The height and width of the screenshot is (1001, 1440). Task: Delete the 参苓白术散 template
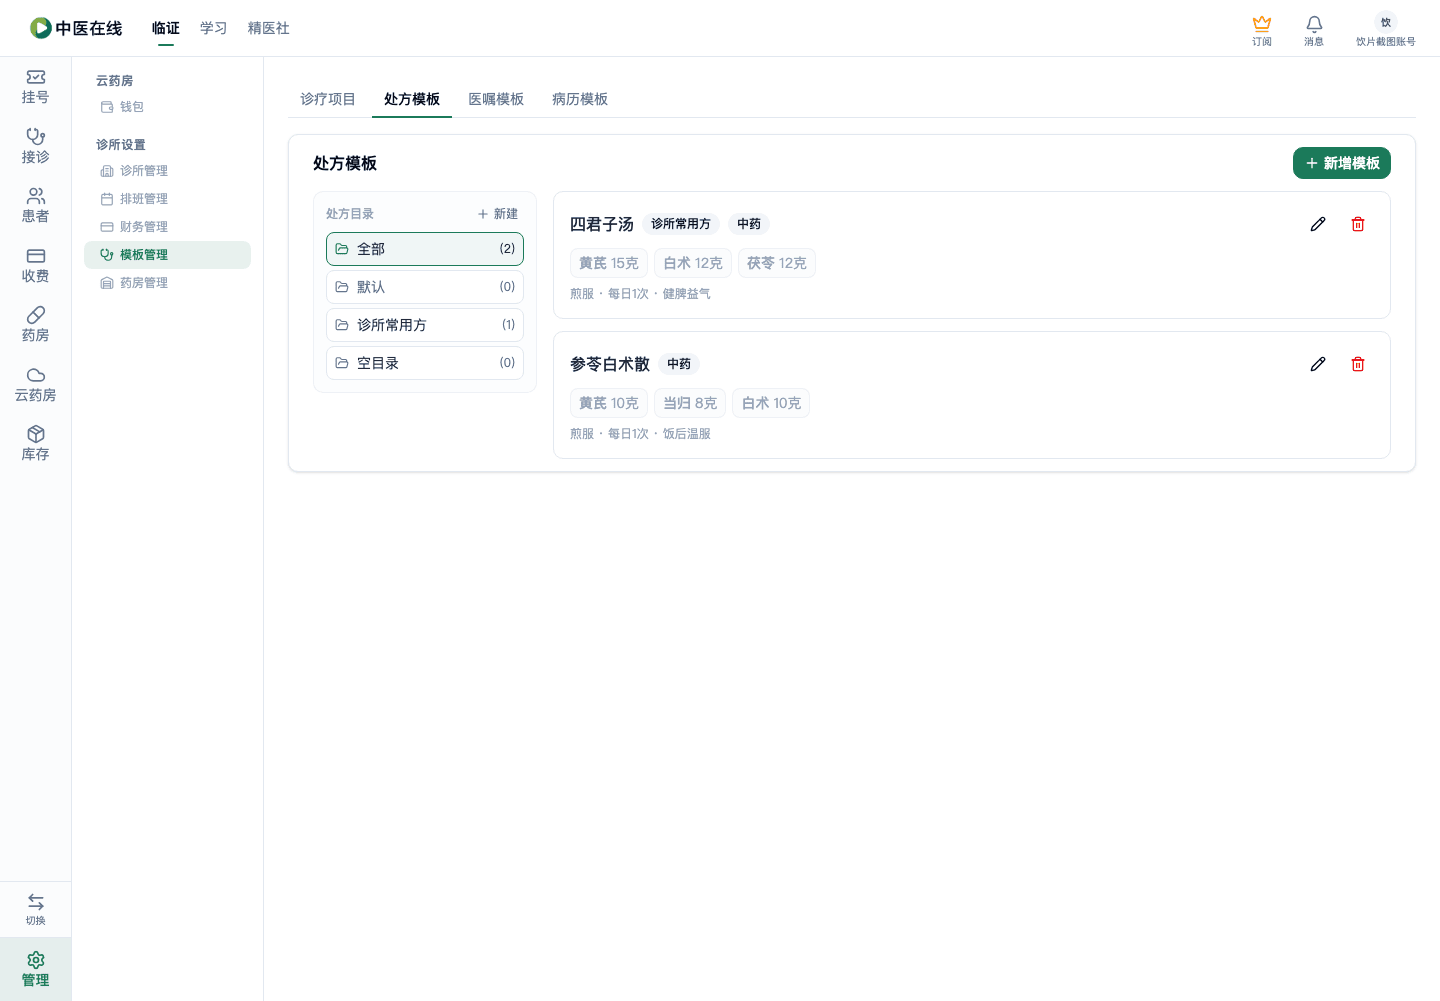[1358, 364]
